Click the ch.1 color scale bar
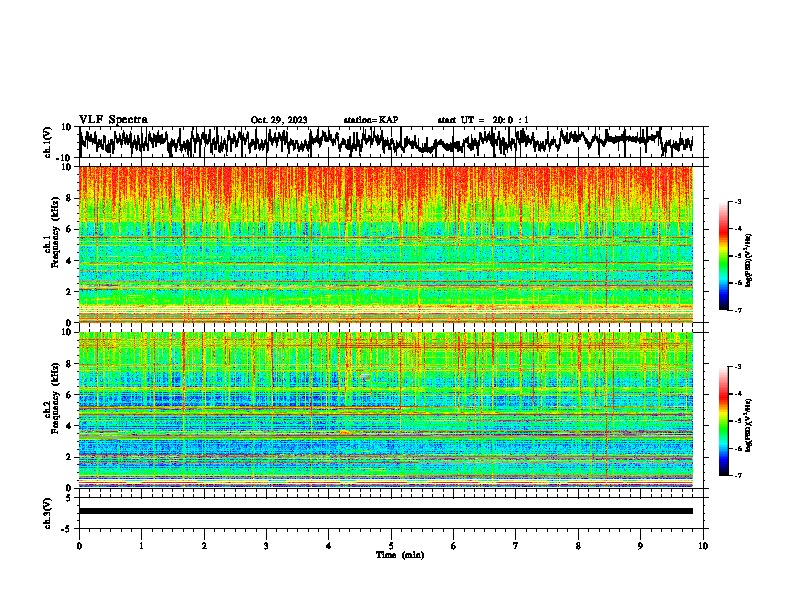 click(723, 256)
